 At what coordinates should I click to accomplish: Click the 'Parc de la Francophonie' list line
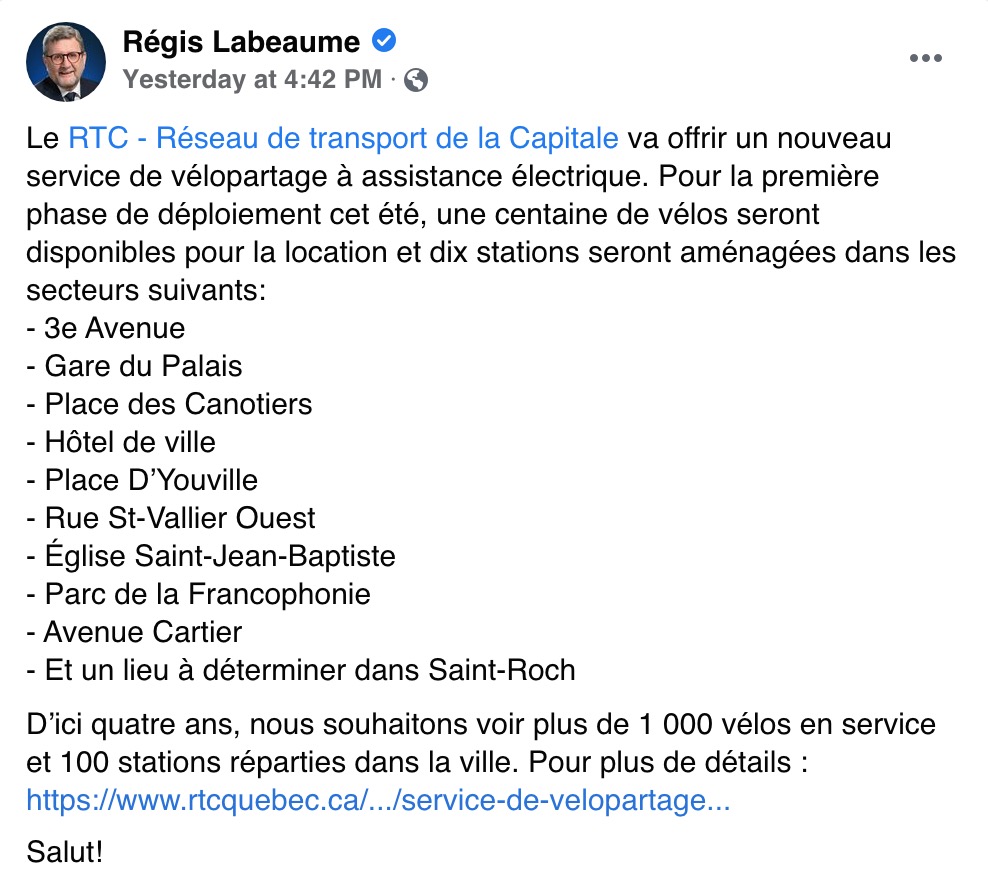(x=198, y=594)
